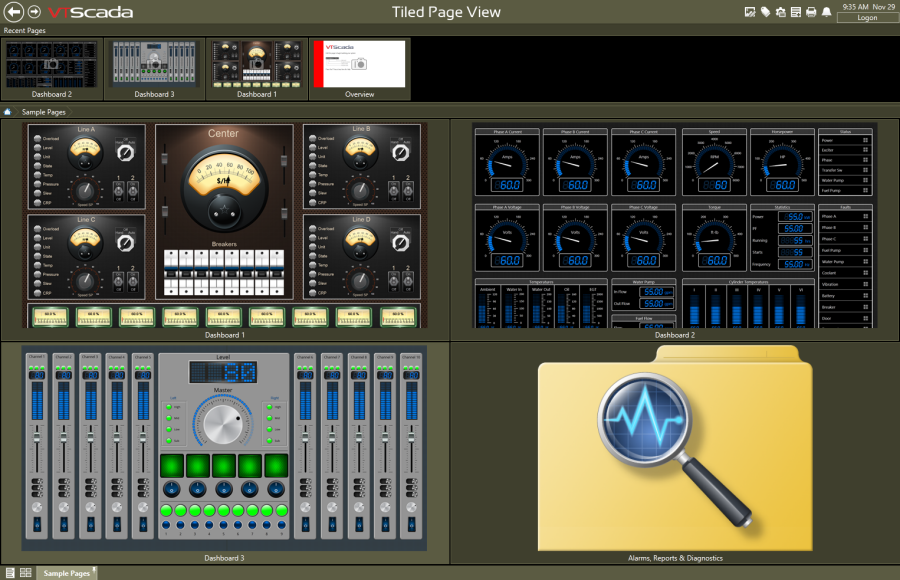Viewport: 900px width, 580px height.
Task: Open Dashboard 3 from Recent Pages
Action: [155, 65]
